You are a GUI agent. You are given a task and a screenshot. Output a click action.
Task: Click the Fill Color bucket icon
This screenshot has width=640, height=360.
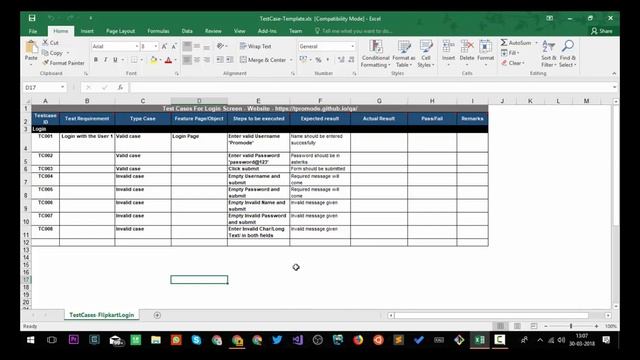tap(153, 60)
